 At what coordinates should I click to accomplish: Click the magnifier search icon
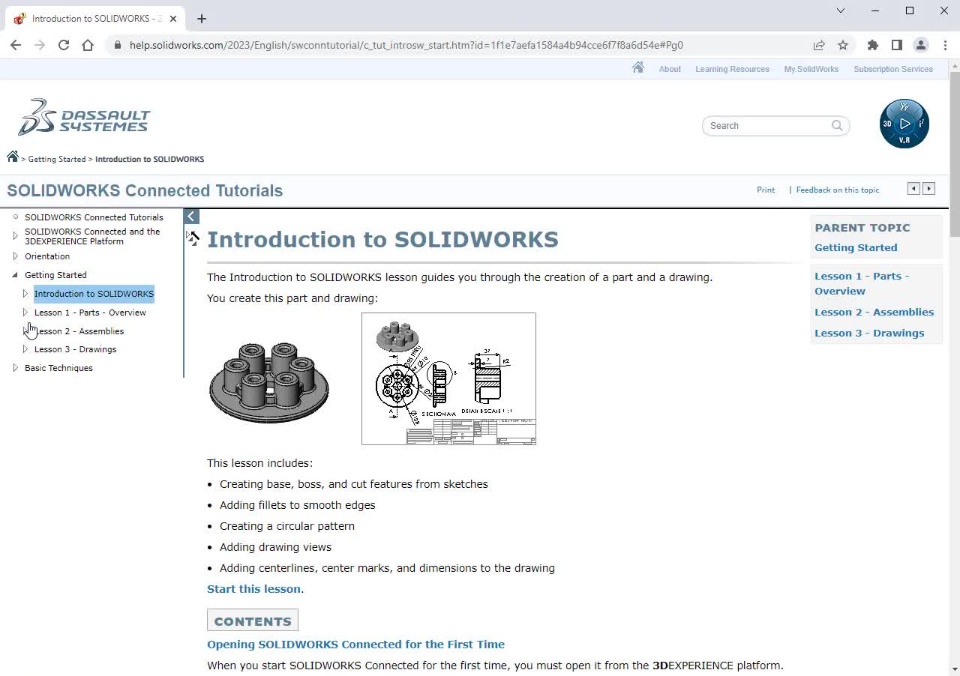(837, 126)
